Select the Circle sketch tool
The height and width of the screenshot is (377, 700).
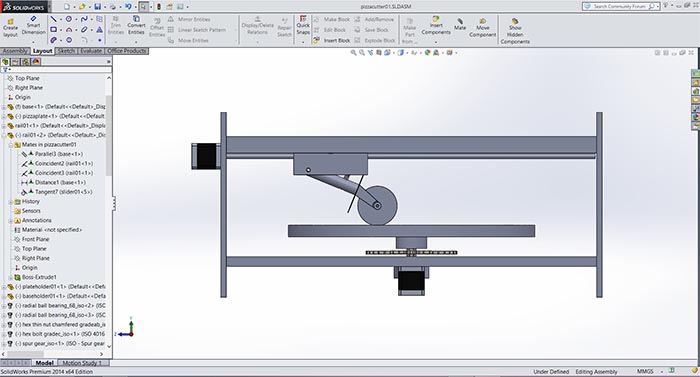(x=69, y=19)
